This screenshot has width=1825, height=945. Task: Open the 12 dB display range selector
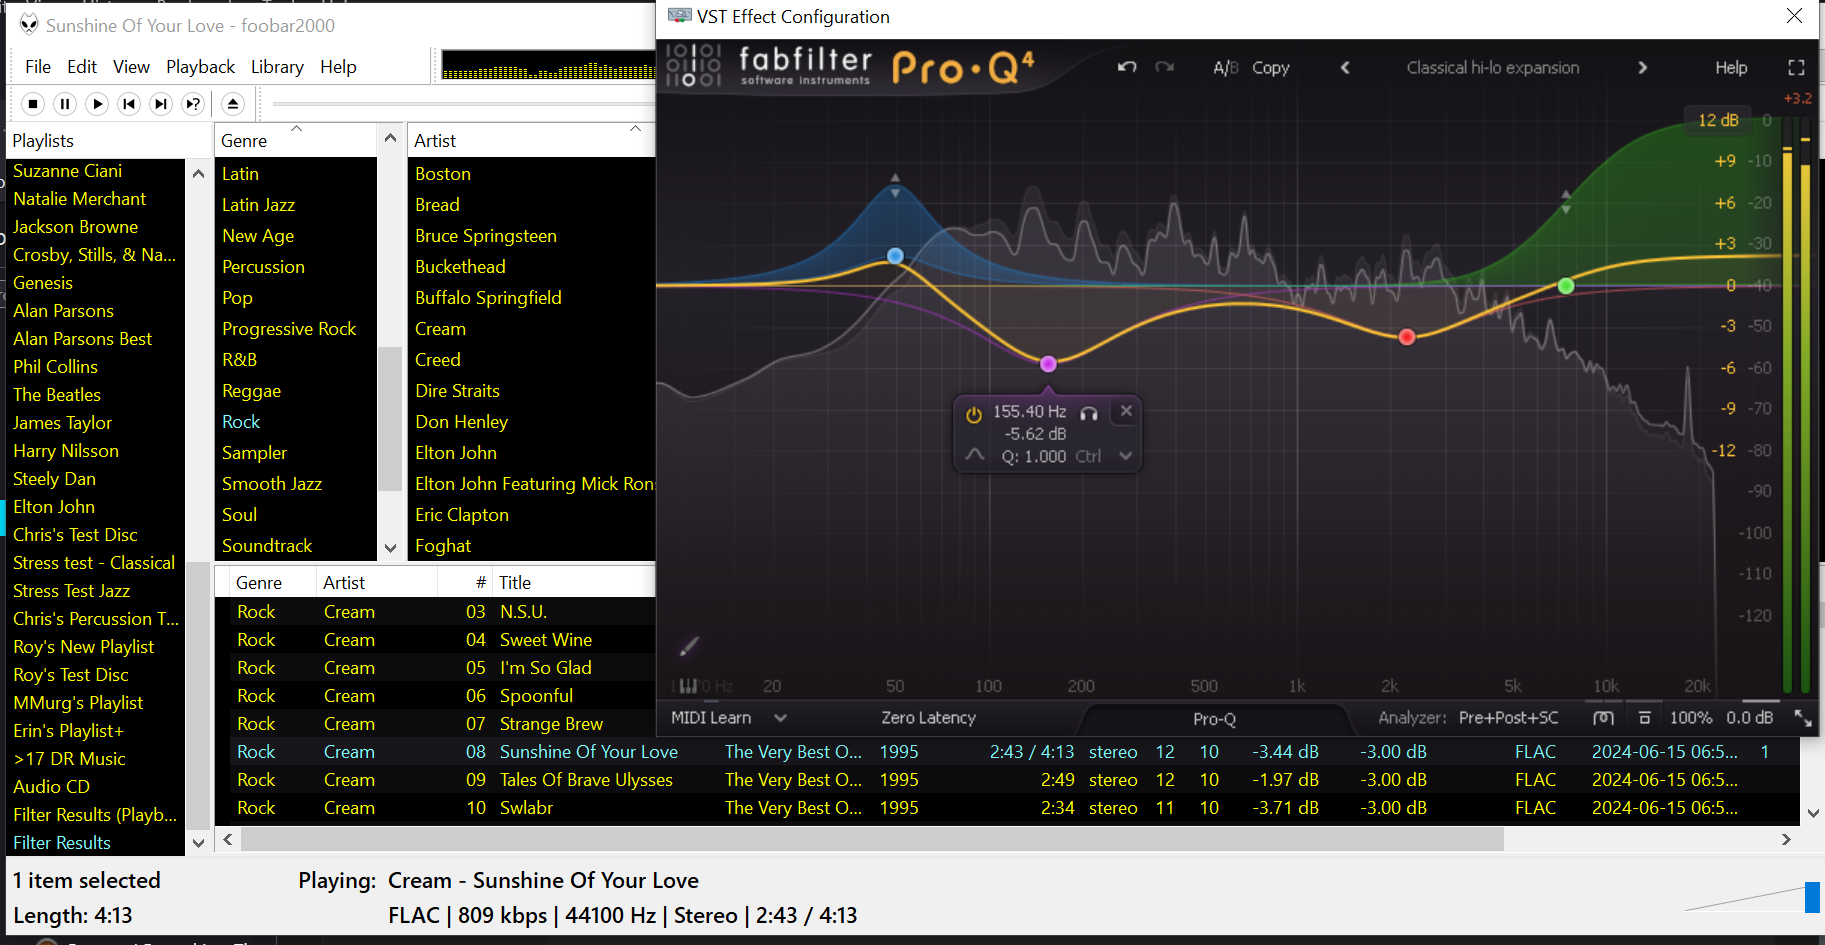(1718, 120)
